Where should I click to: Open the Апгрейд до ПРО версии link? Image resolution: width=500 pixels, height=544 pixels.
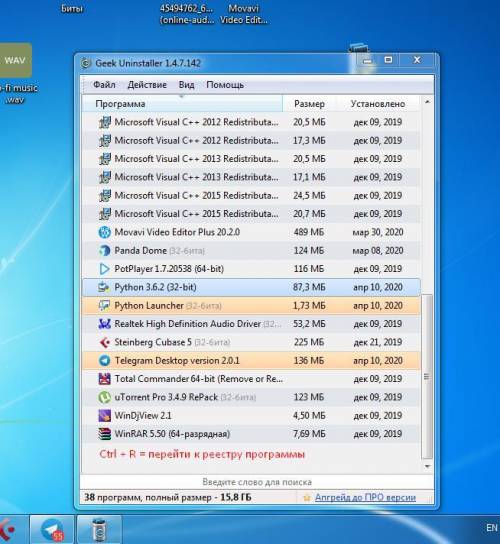365,498
